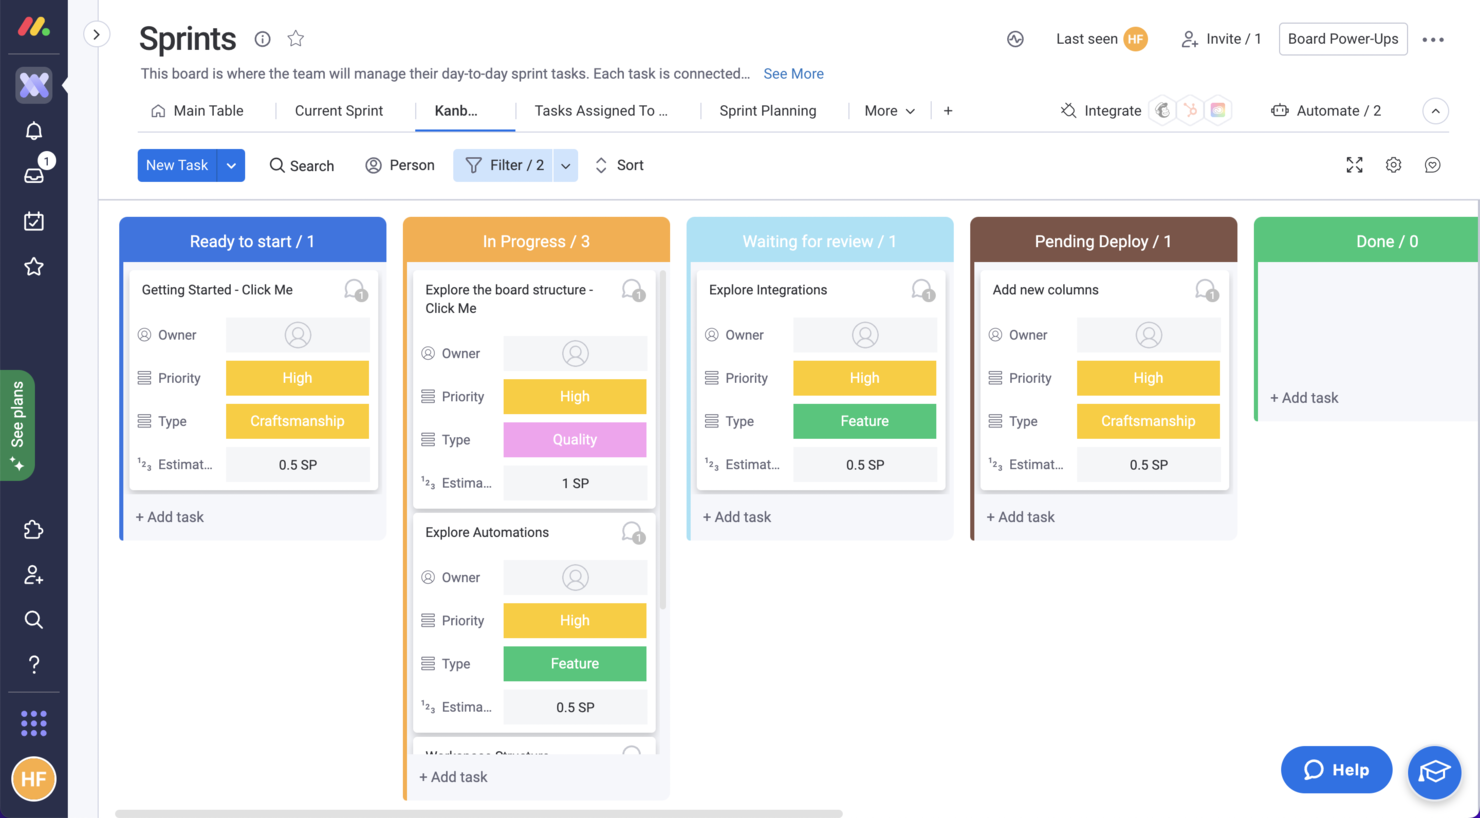Viewport: 1480px width, 818px height.
Task: Open the Integrate center
Action: [1101, 111]
